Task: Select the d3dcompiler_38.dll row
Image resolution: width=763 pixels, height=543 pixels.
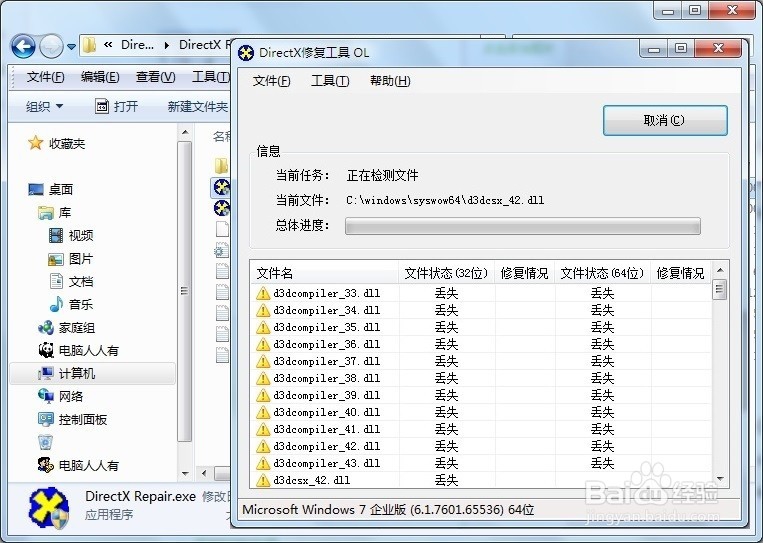Action: point(481,378)
